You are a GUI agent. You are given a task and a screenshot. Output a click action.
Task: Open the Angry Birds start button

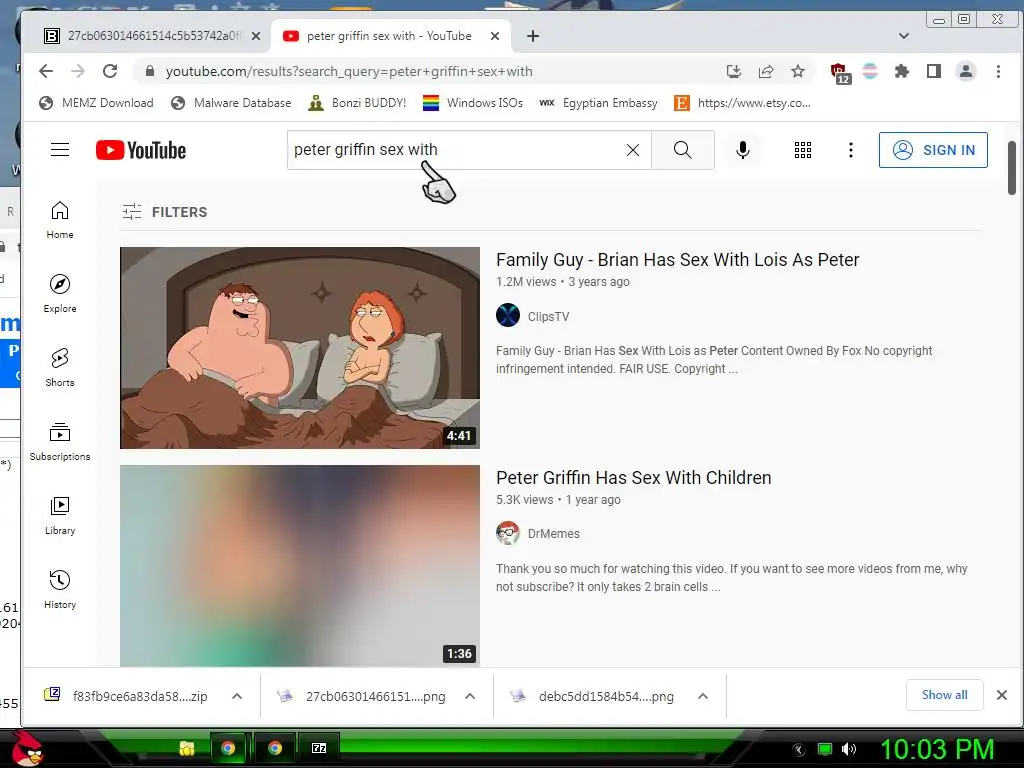tap(27, 748)
